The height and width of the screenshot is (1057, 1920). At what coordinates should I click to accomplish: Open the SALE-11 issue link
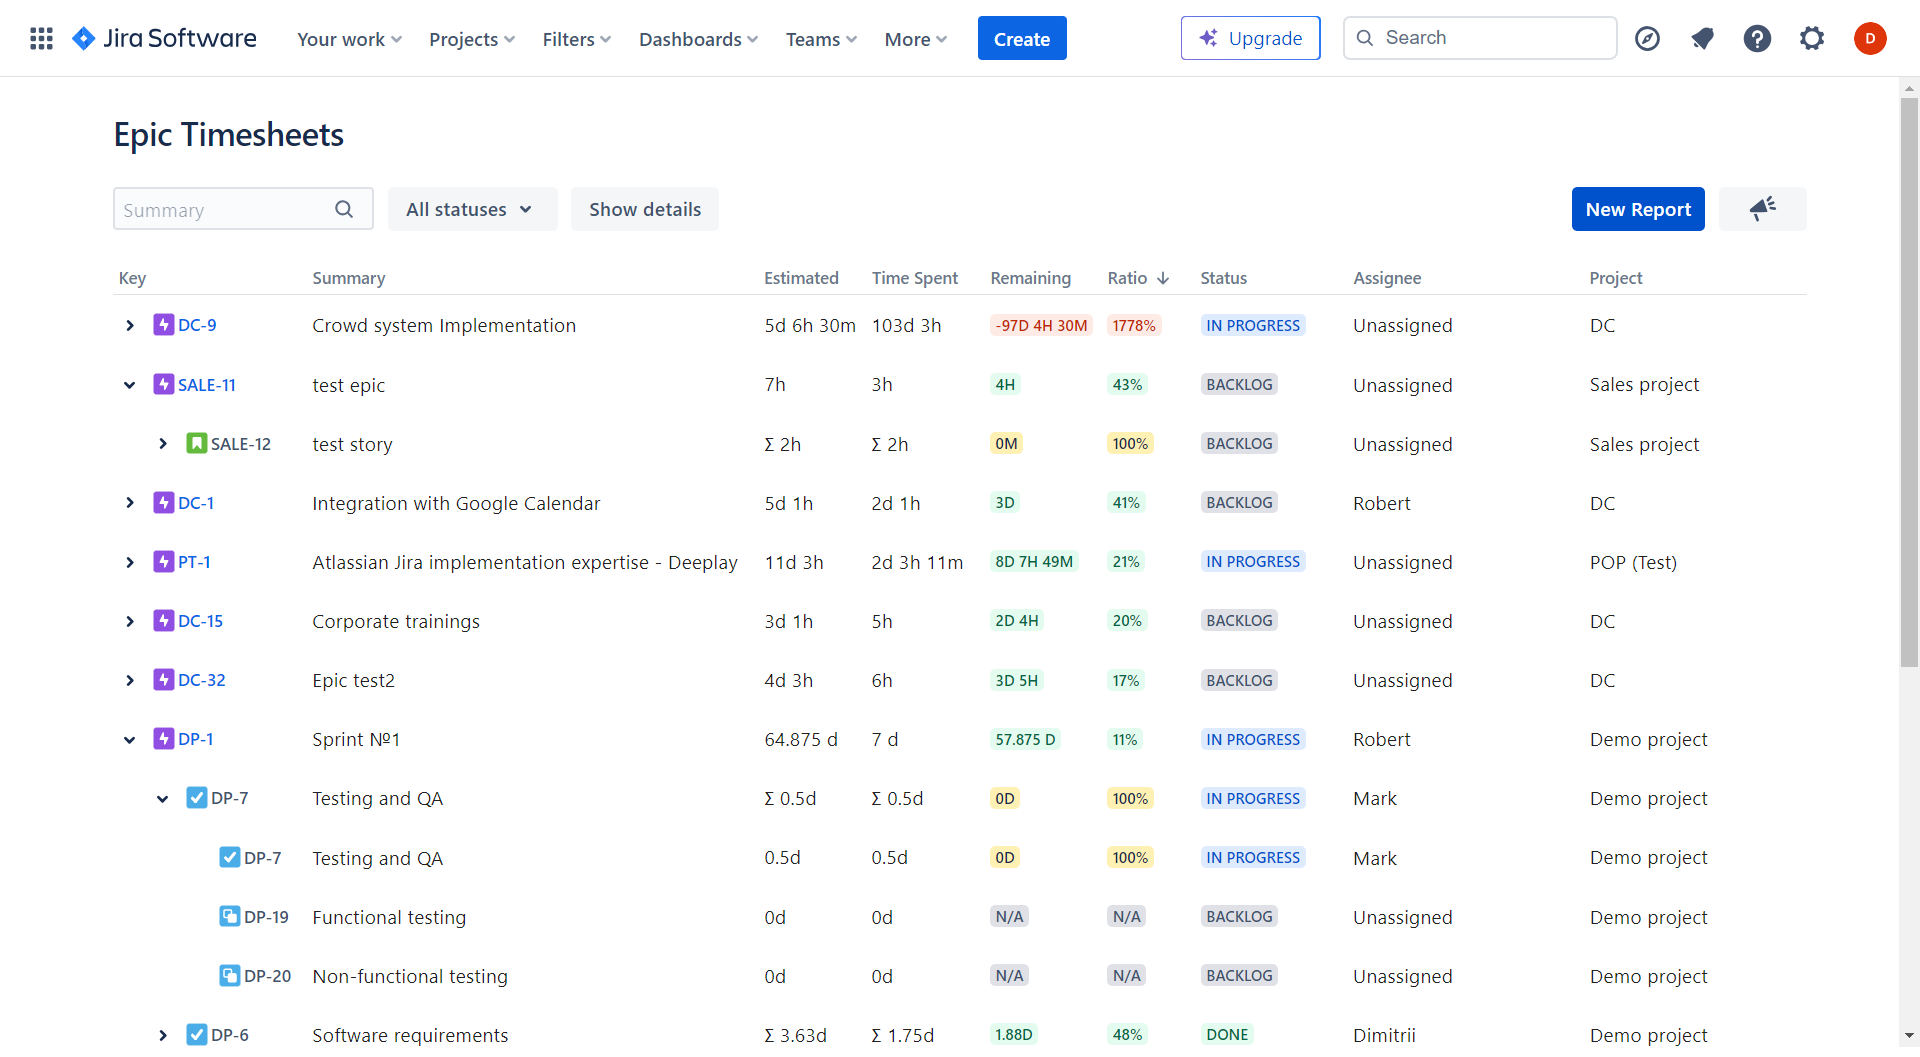point(206,384)
